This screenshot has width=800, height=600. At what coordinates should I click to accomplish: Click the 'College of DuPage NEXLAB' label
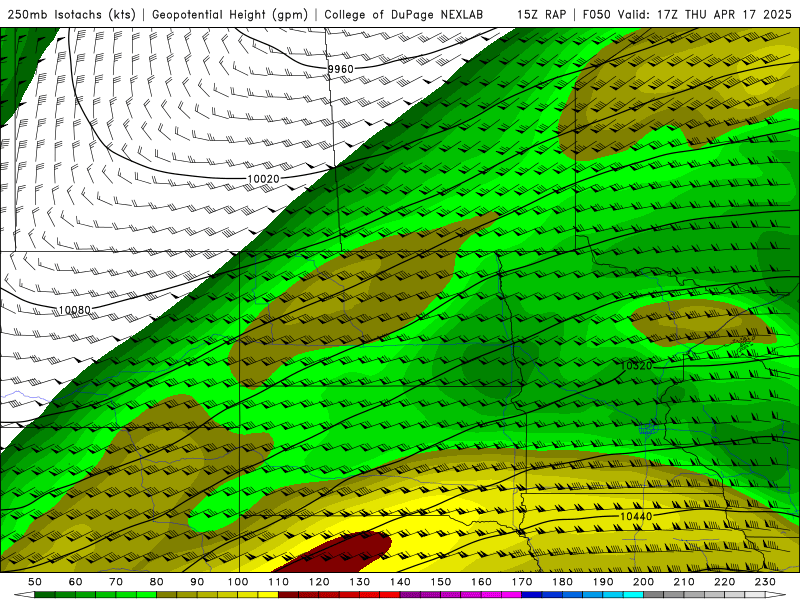[x=403, y=14]
